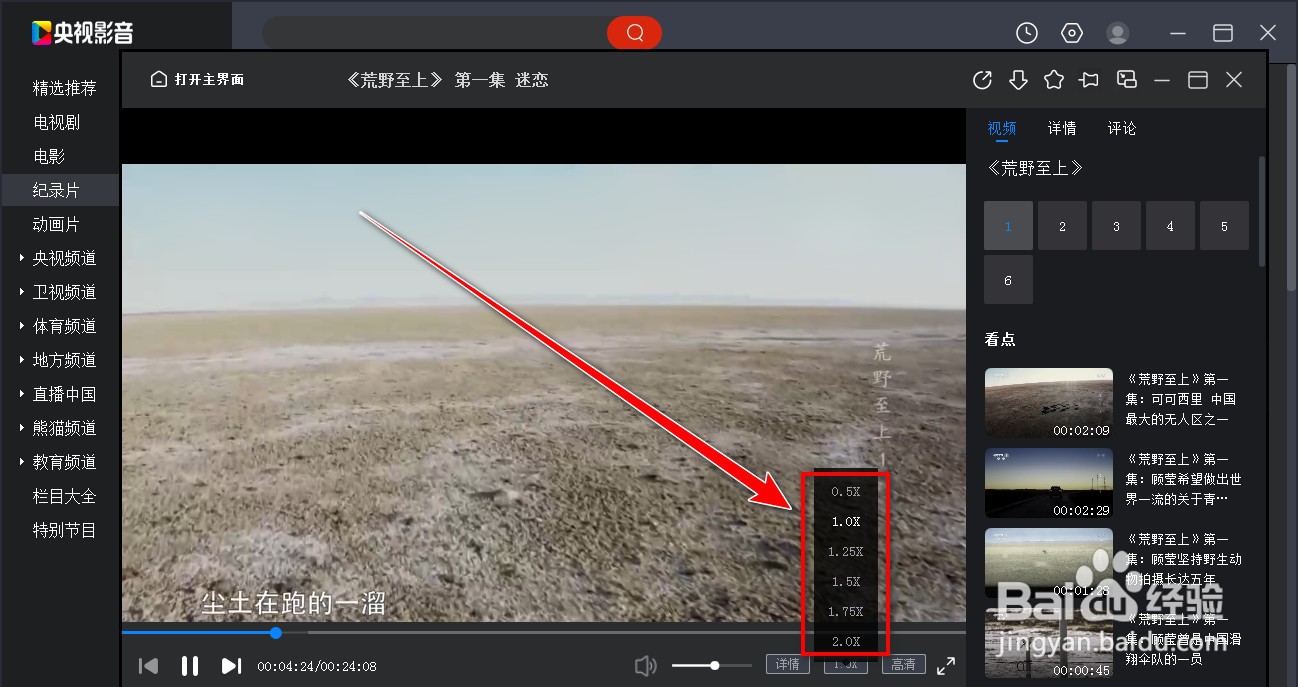This screenshot has height=687, width=1298.
Task: Switch to the 评论 tab
Action: (1122, 128)
